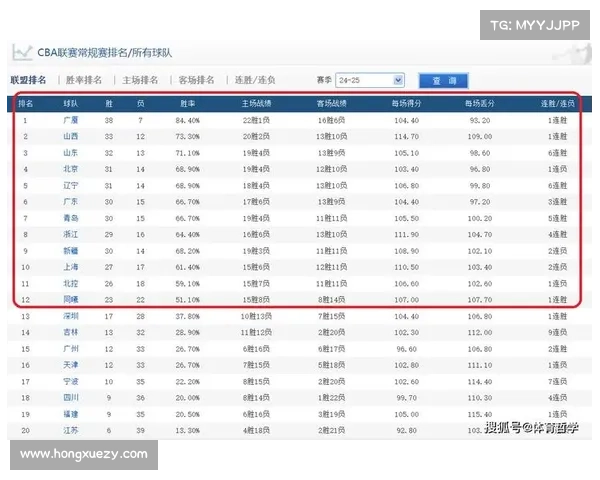Open the 广厦 team link
Viewport: 600px width, 480px height.
(71, 120)
